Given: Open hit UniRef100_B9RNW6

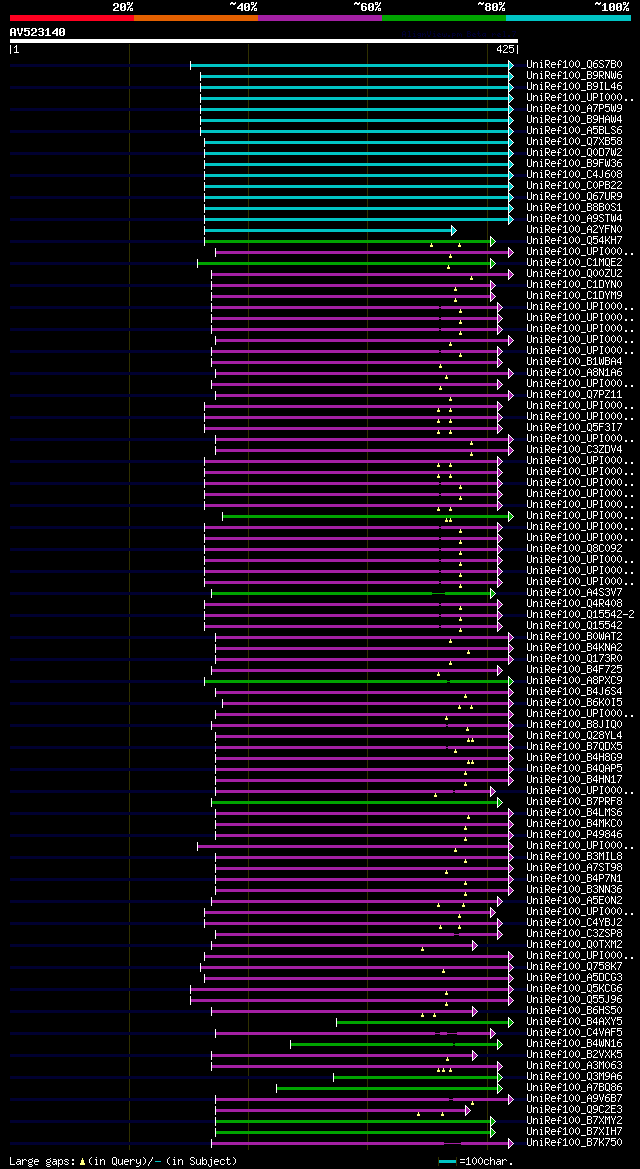Looking at the screenshot, I should (574, 76).
